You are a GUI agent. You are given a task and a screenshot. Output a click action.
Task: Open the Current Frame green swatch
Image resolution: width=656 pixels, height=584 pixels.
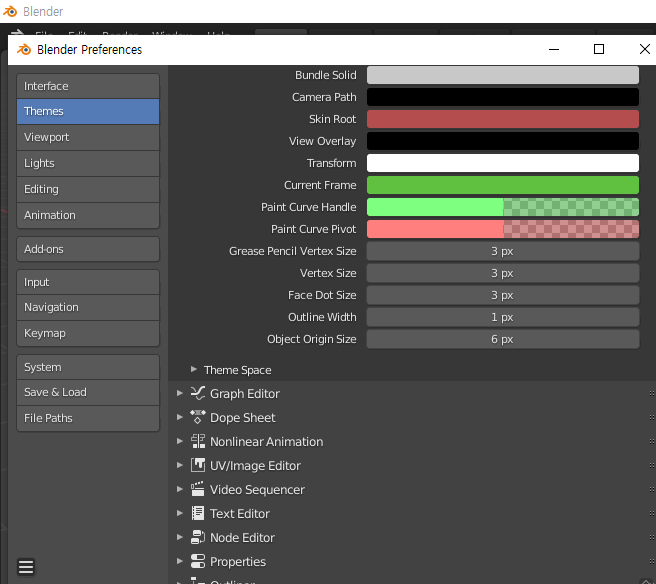[503, 185]
